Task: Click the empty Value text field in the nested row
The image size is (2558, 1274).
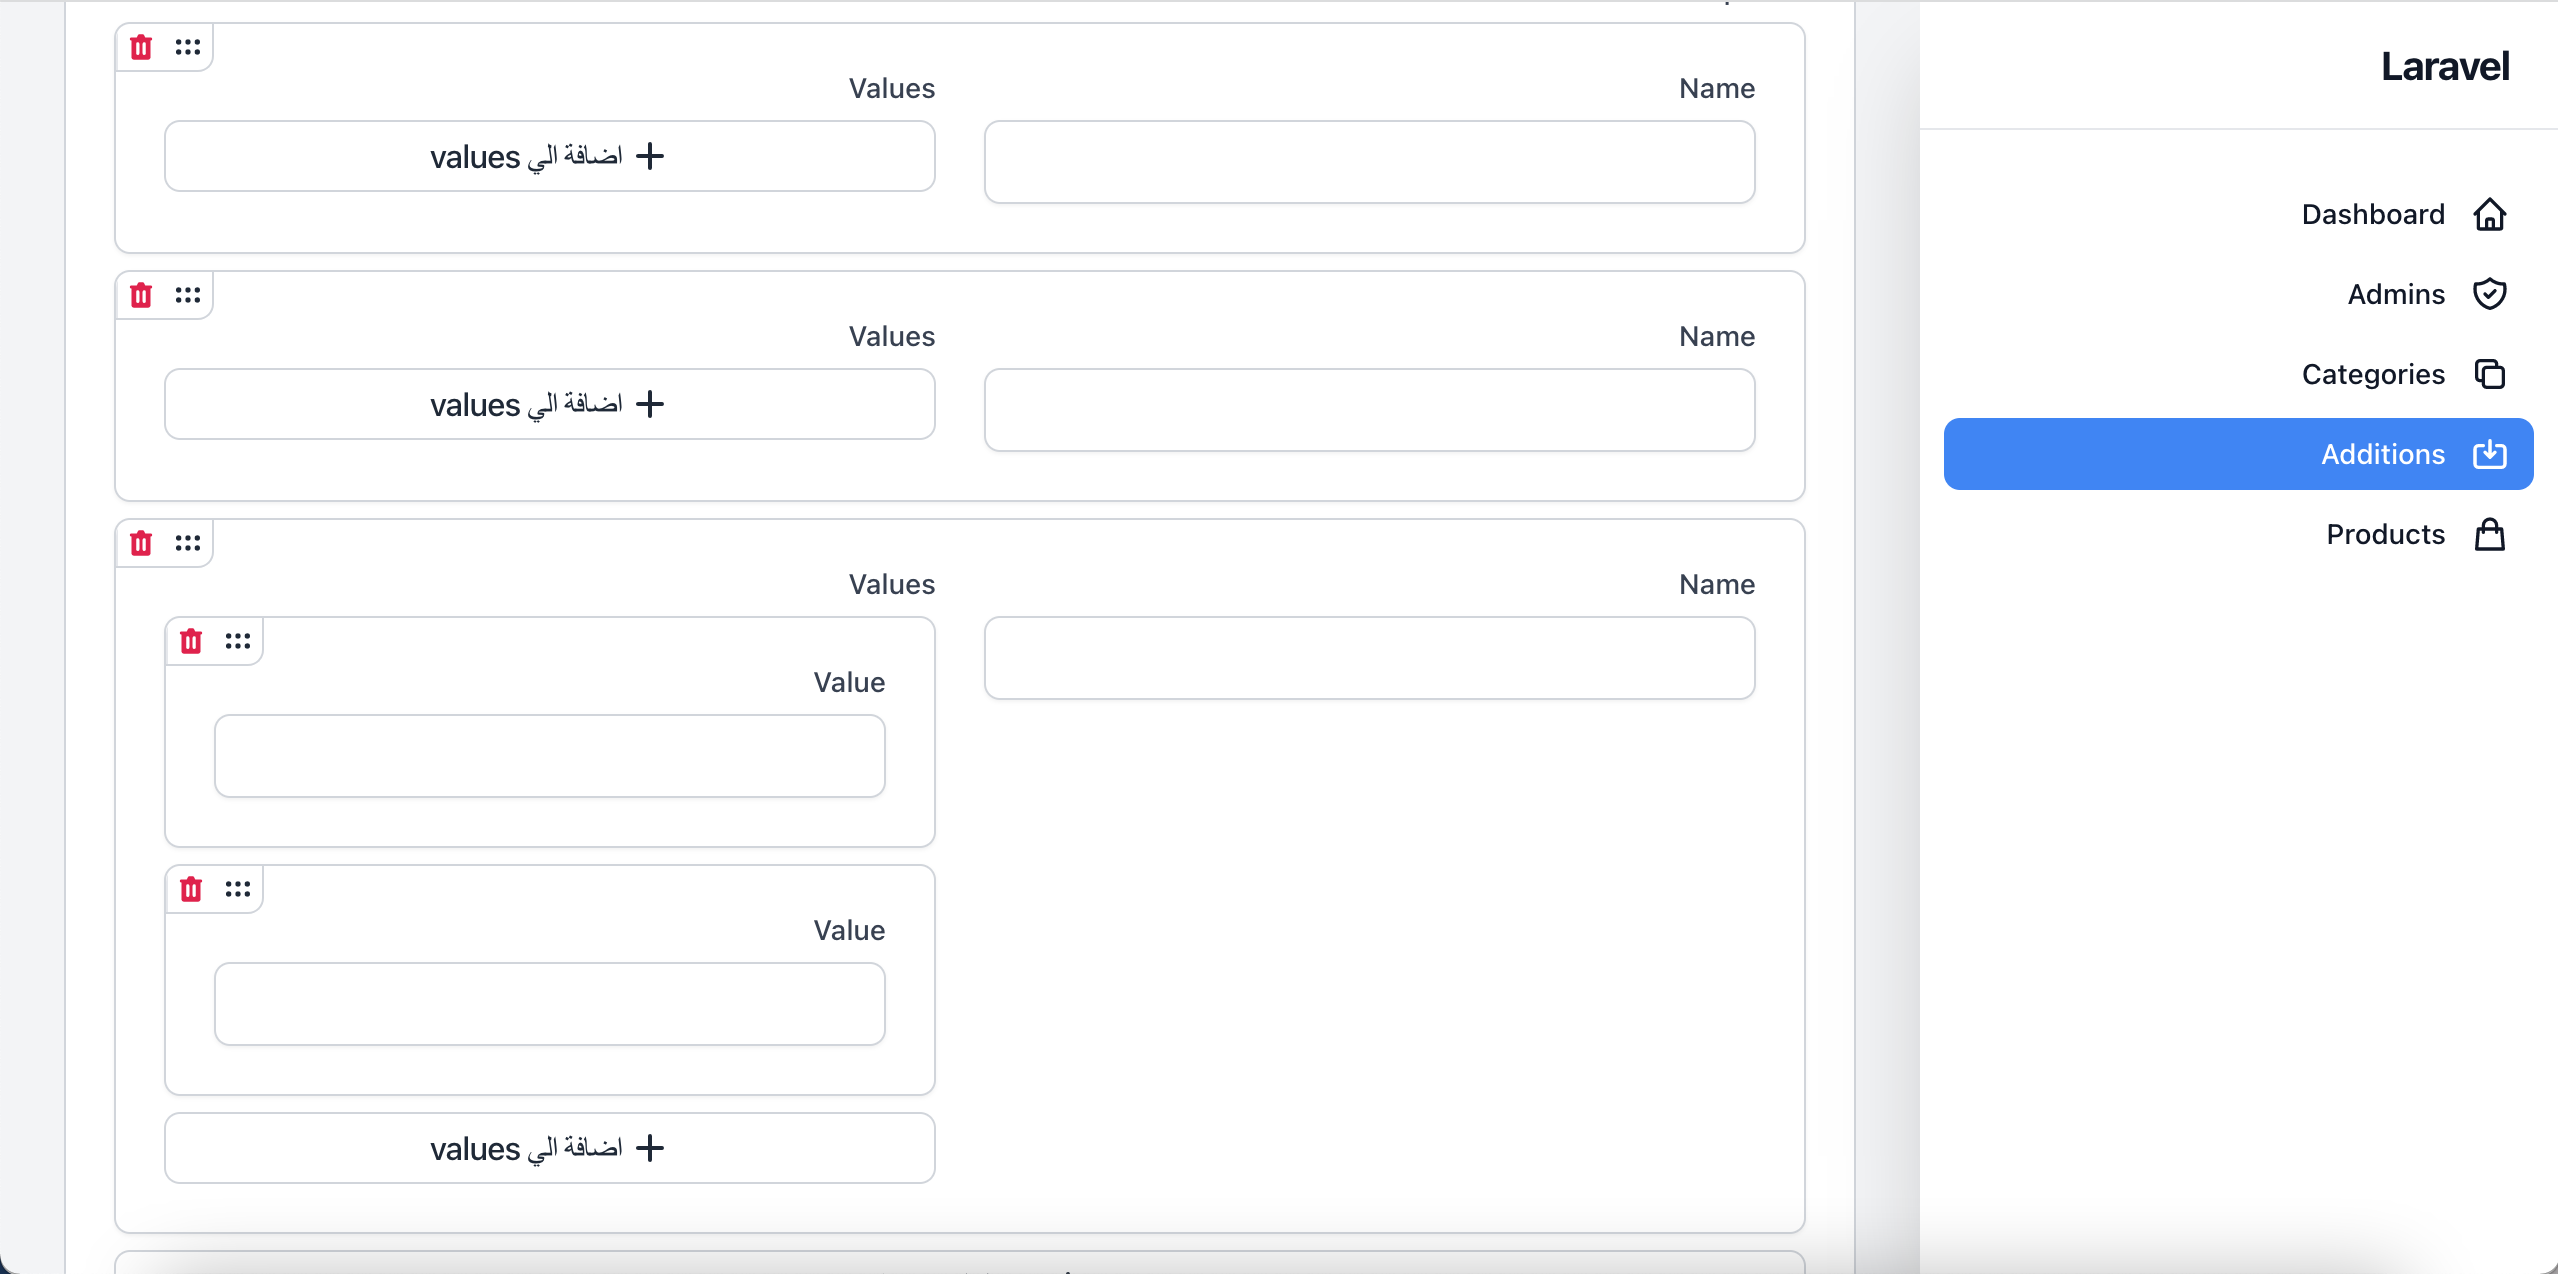Action: pyautogui.click(x=548, y=756)
